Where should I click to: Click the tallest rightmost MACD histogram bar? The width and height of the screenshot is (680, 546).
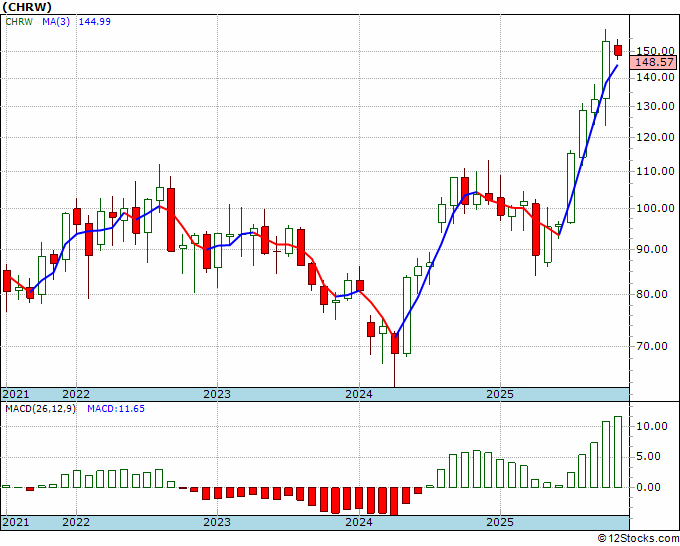tap(618, 452)
